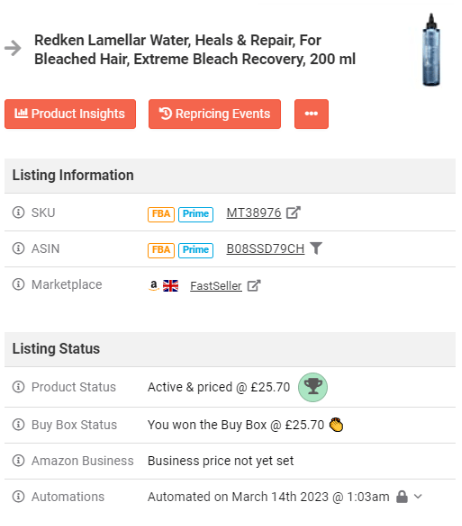Open the three-dots more options menu
462x526 pixels.
[x=311, y=114]
